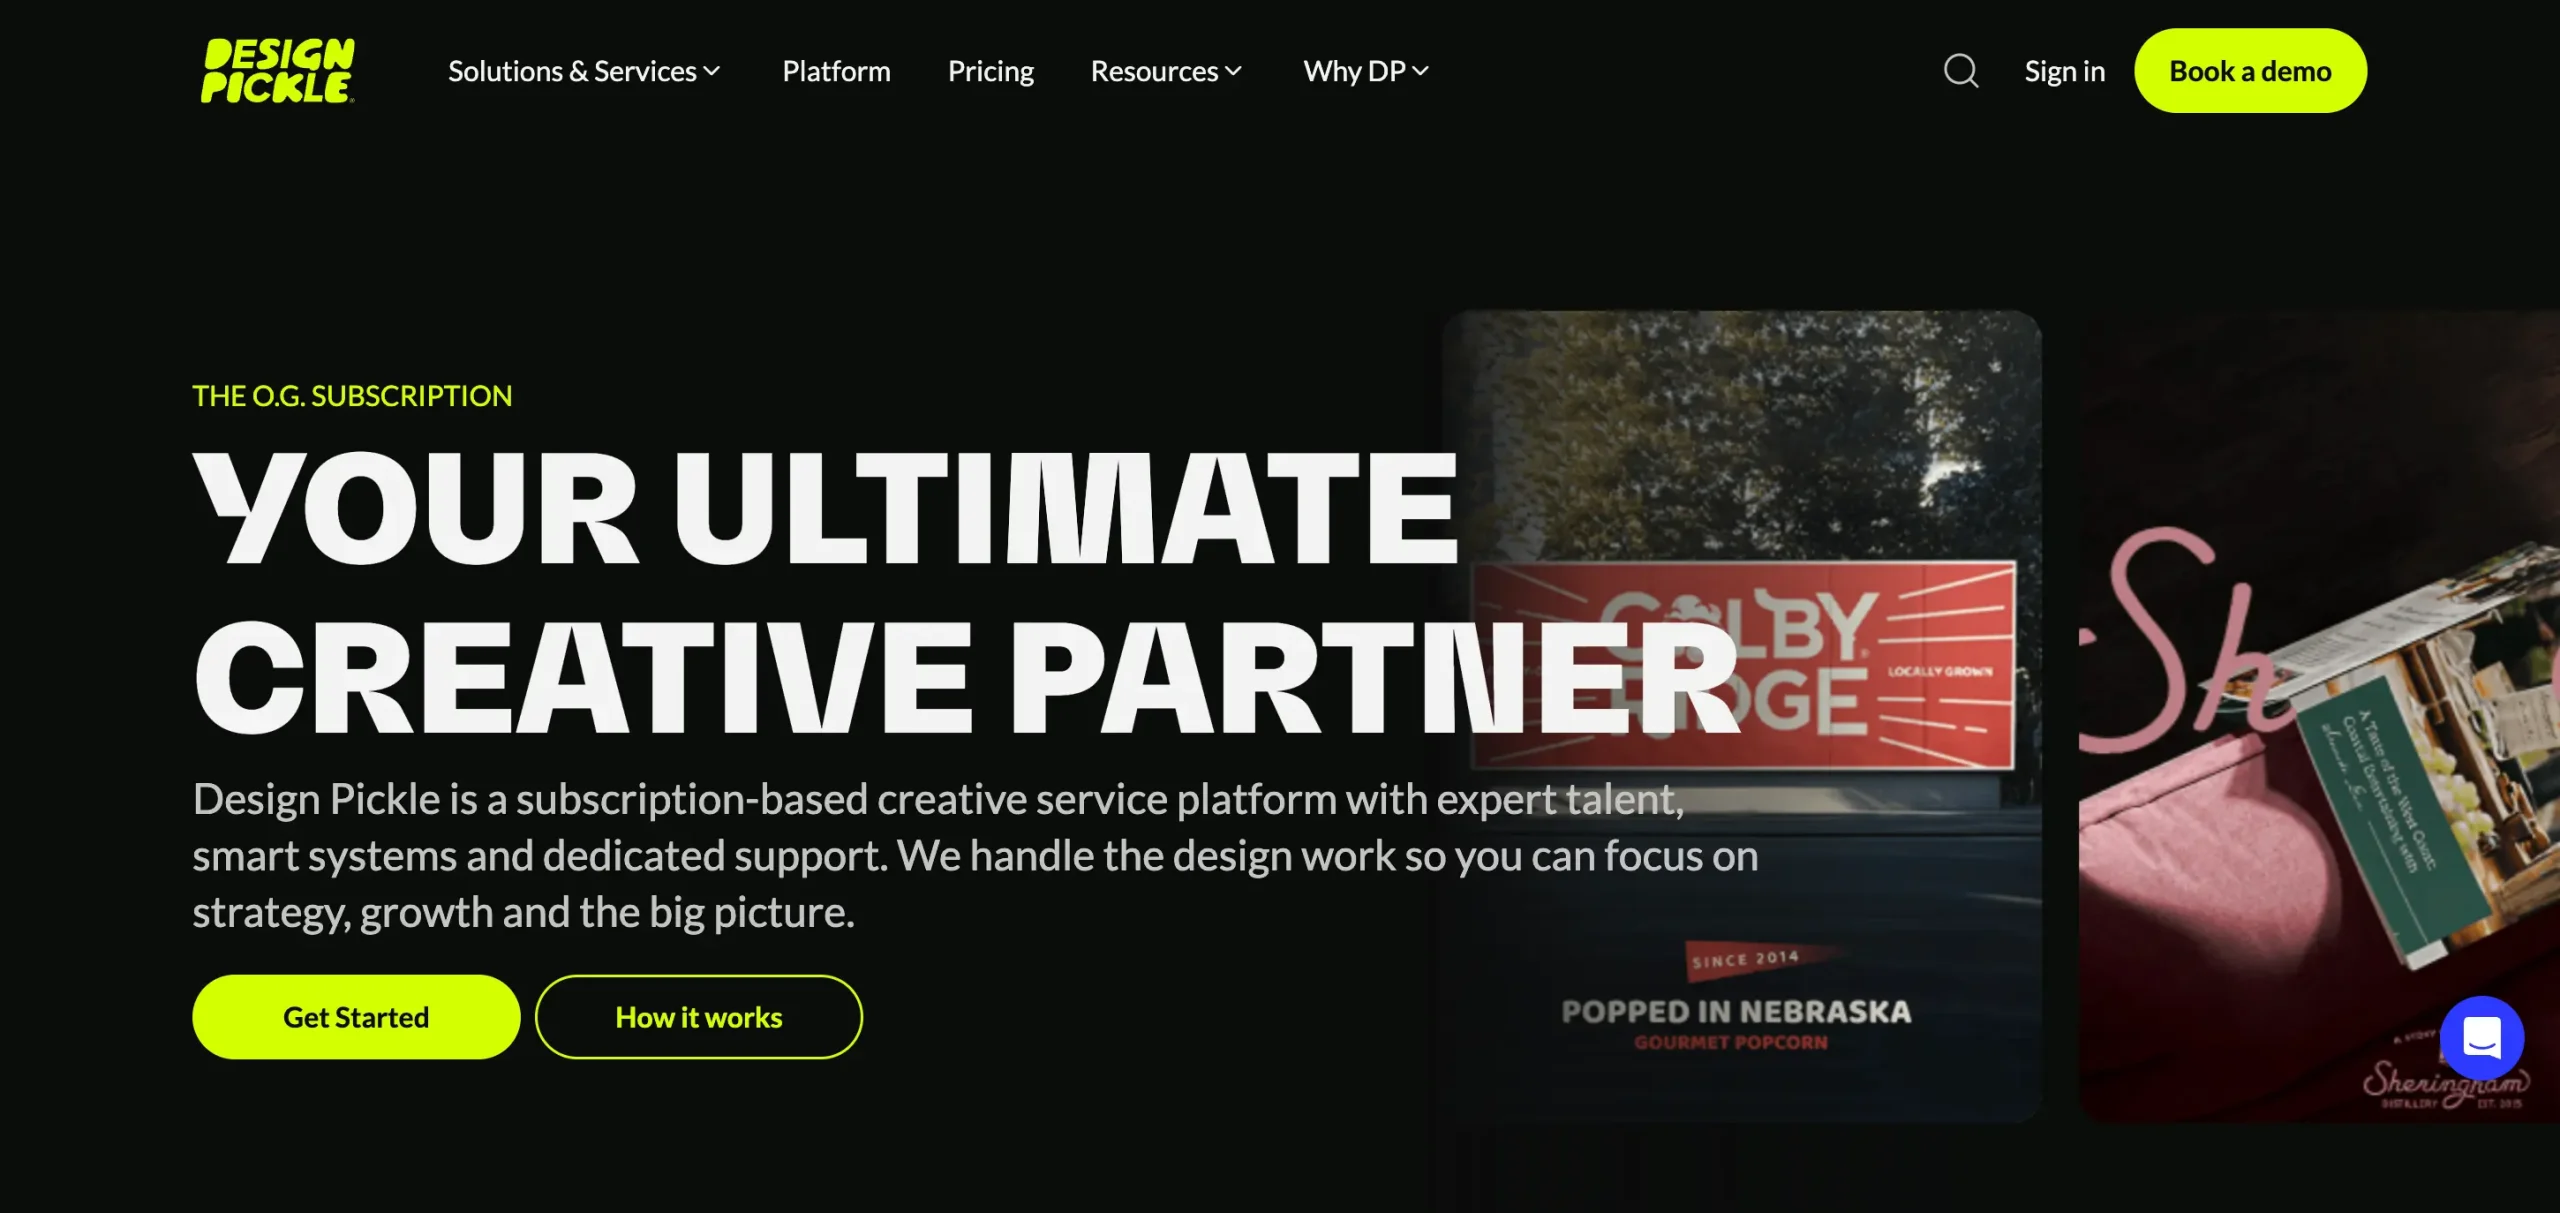Expand the Resources menu chevron
The width and height of the screenshot is (2560, 1213).
pyautogui.click(x=1233, y=71)
